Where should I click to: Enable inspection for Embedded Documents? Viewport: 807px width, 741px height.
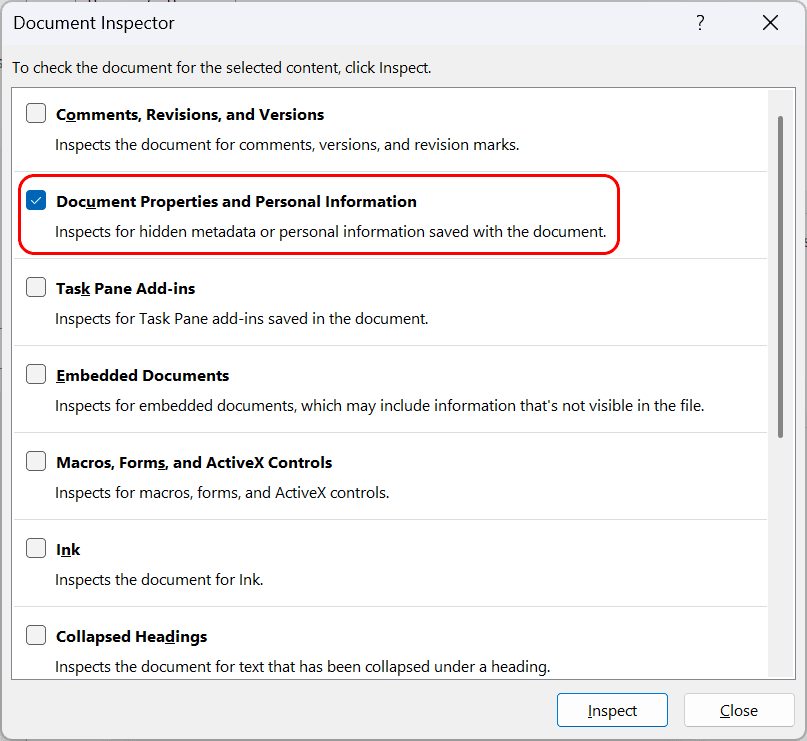(36, 374)
